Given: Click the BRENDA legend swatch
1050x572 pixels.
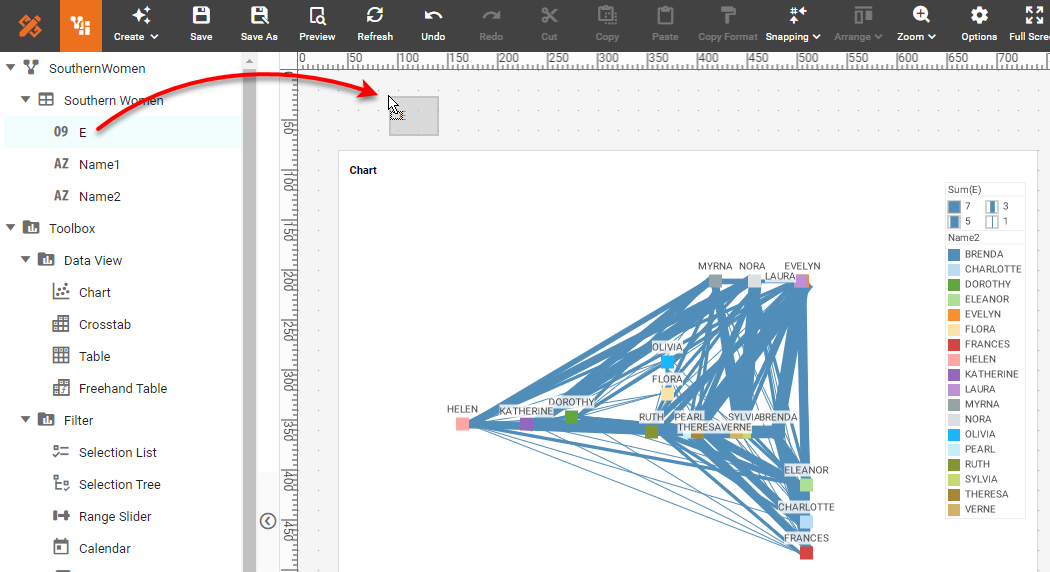Looking at the screenshot, I should [x=954, y=255].
